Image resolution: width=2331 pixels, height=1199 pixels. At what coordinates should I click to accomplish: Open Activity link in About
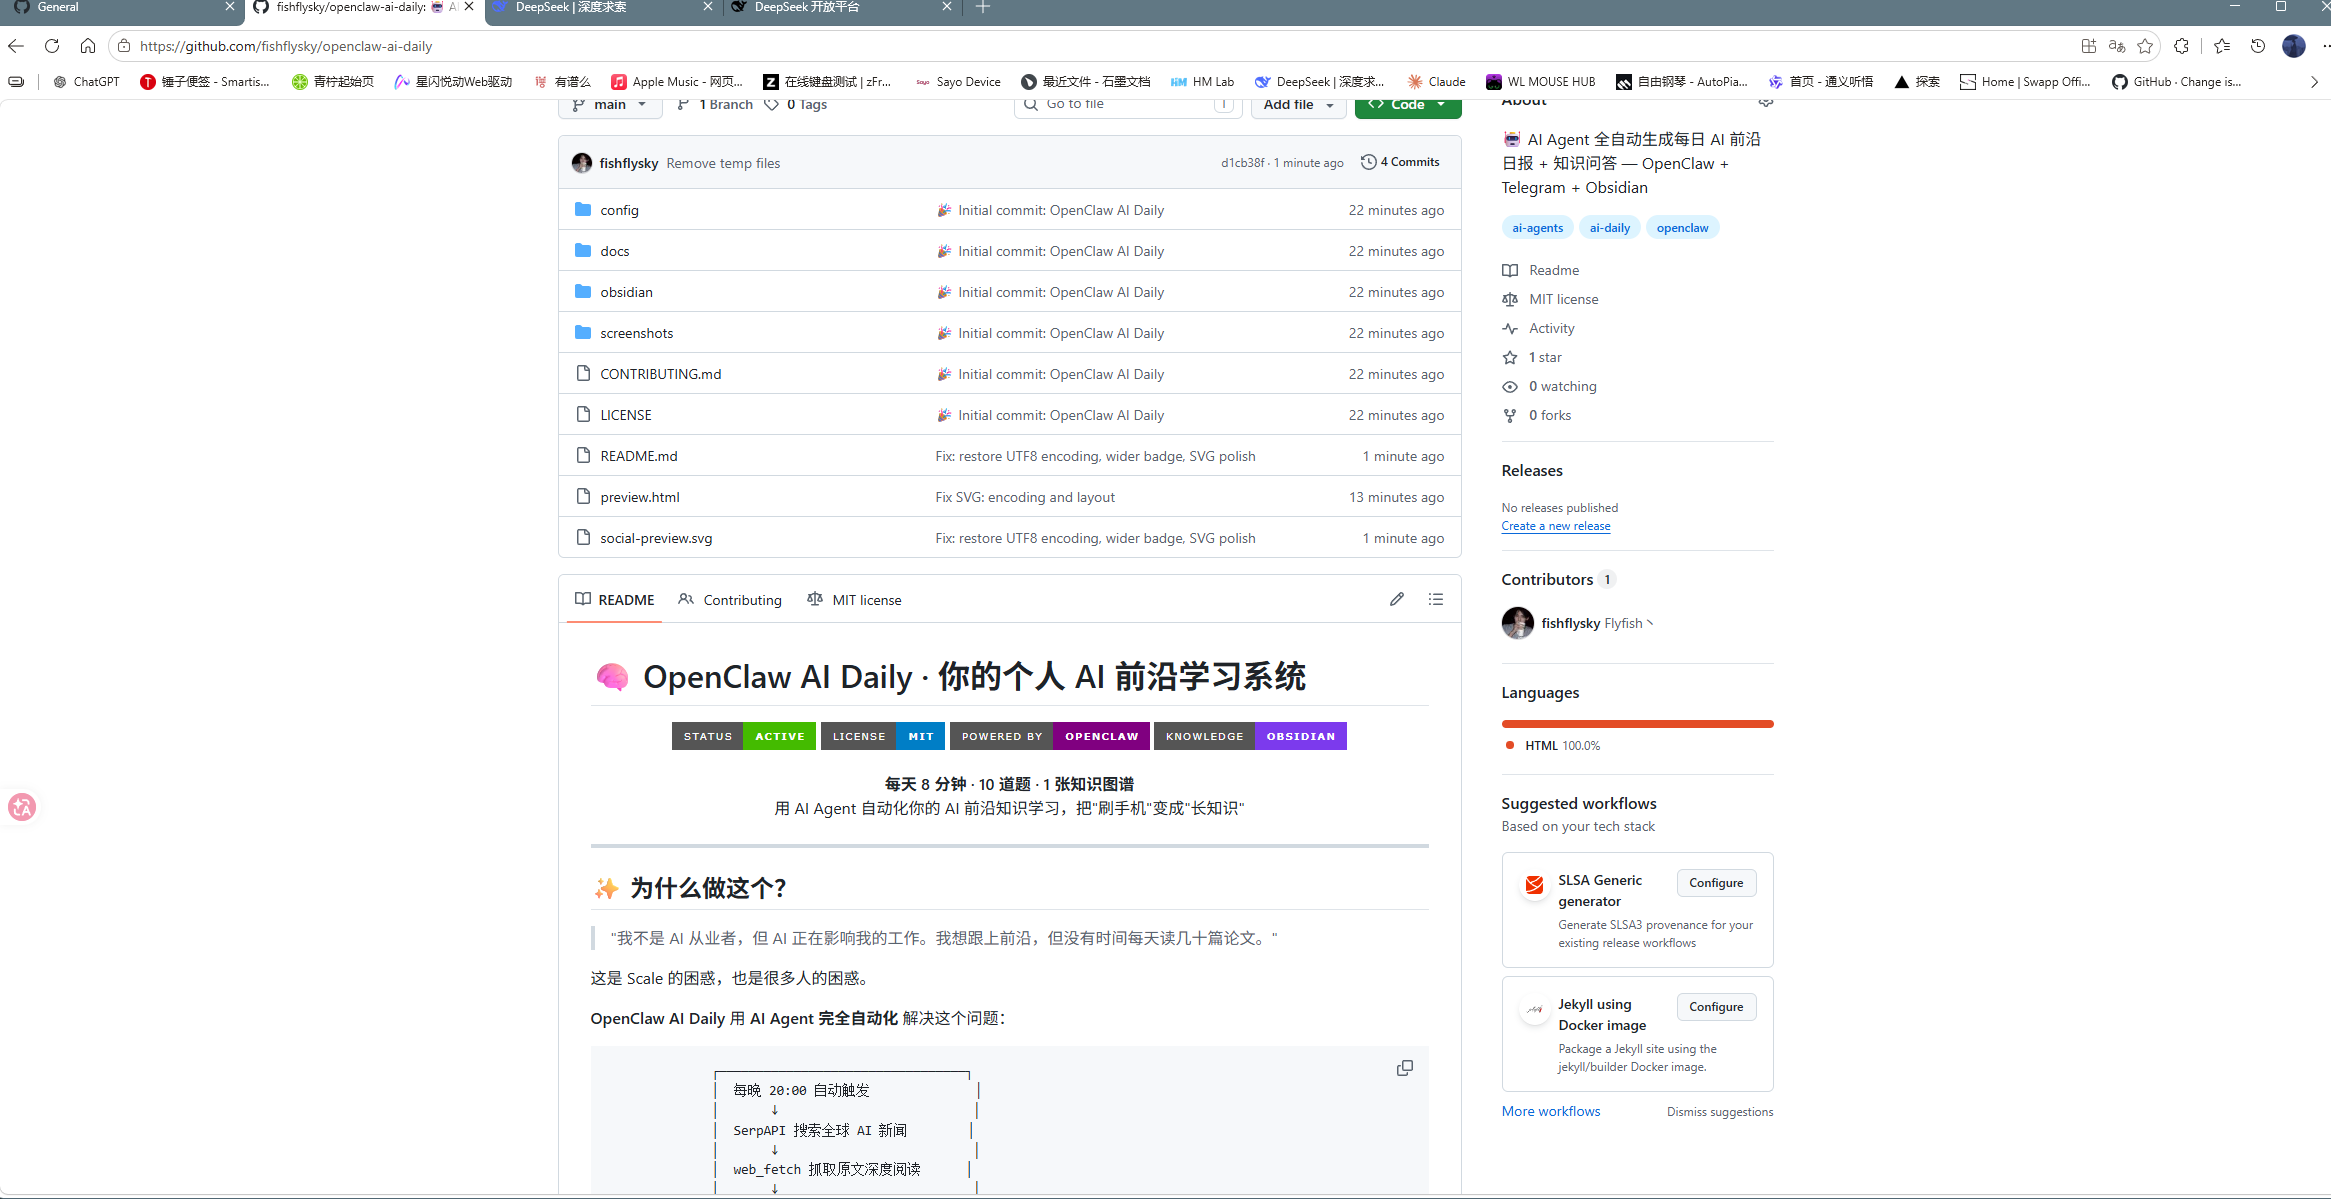(x=1551, y=328)
